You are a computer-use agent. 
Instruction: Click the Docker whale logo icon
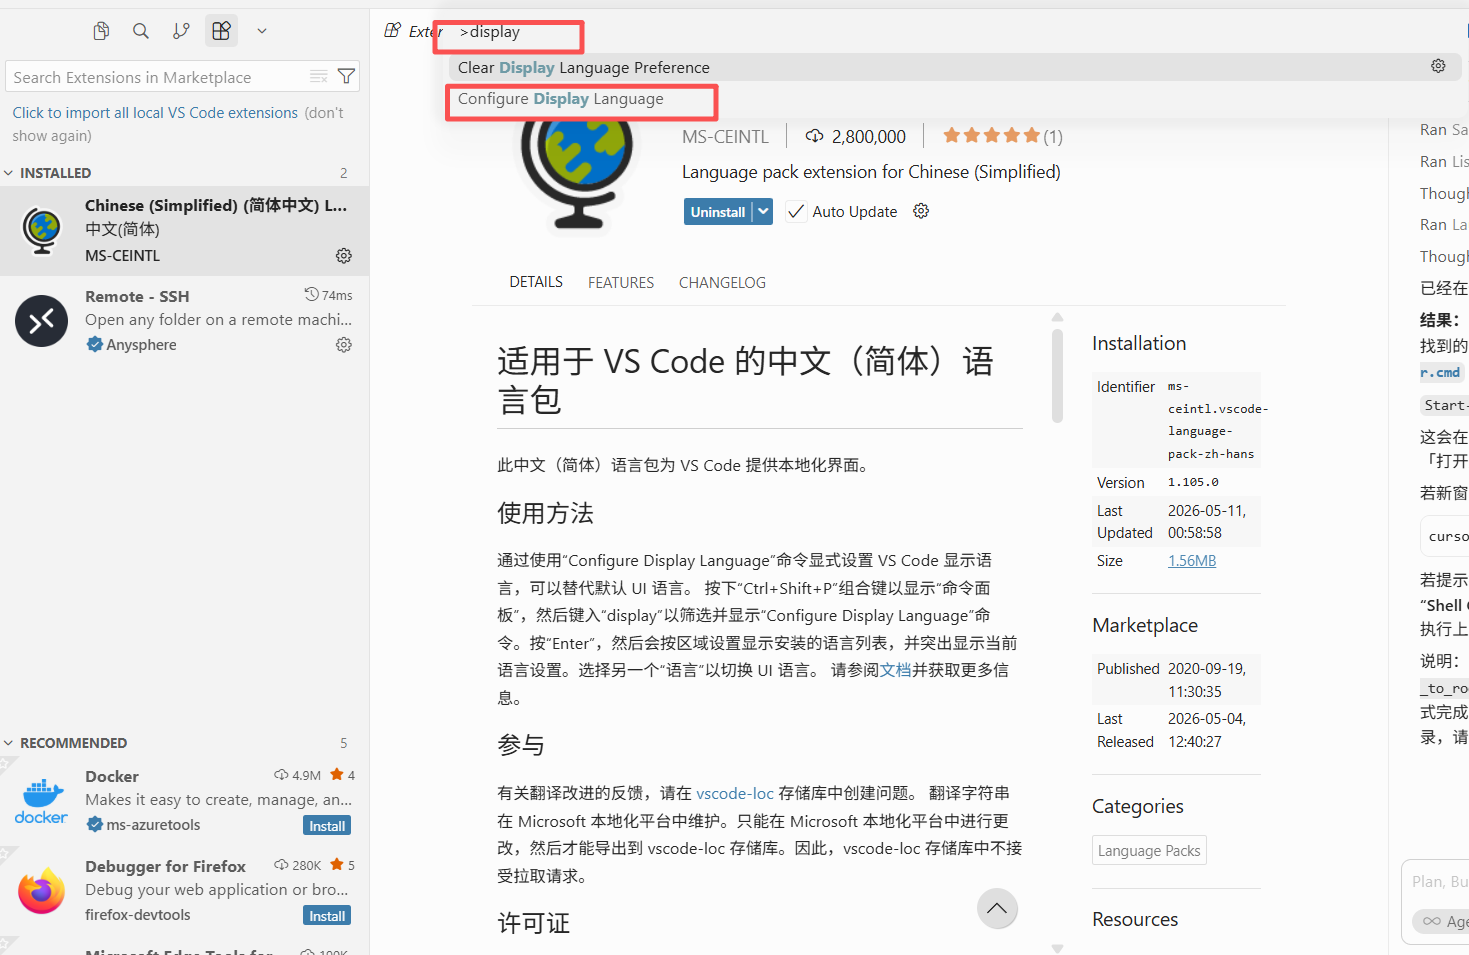click(41, 800)
